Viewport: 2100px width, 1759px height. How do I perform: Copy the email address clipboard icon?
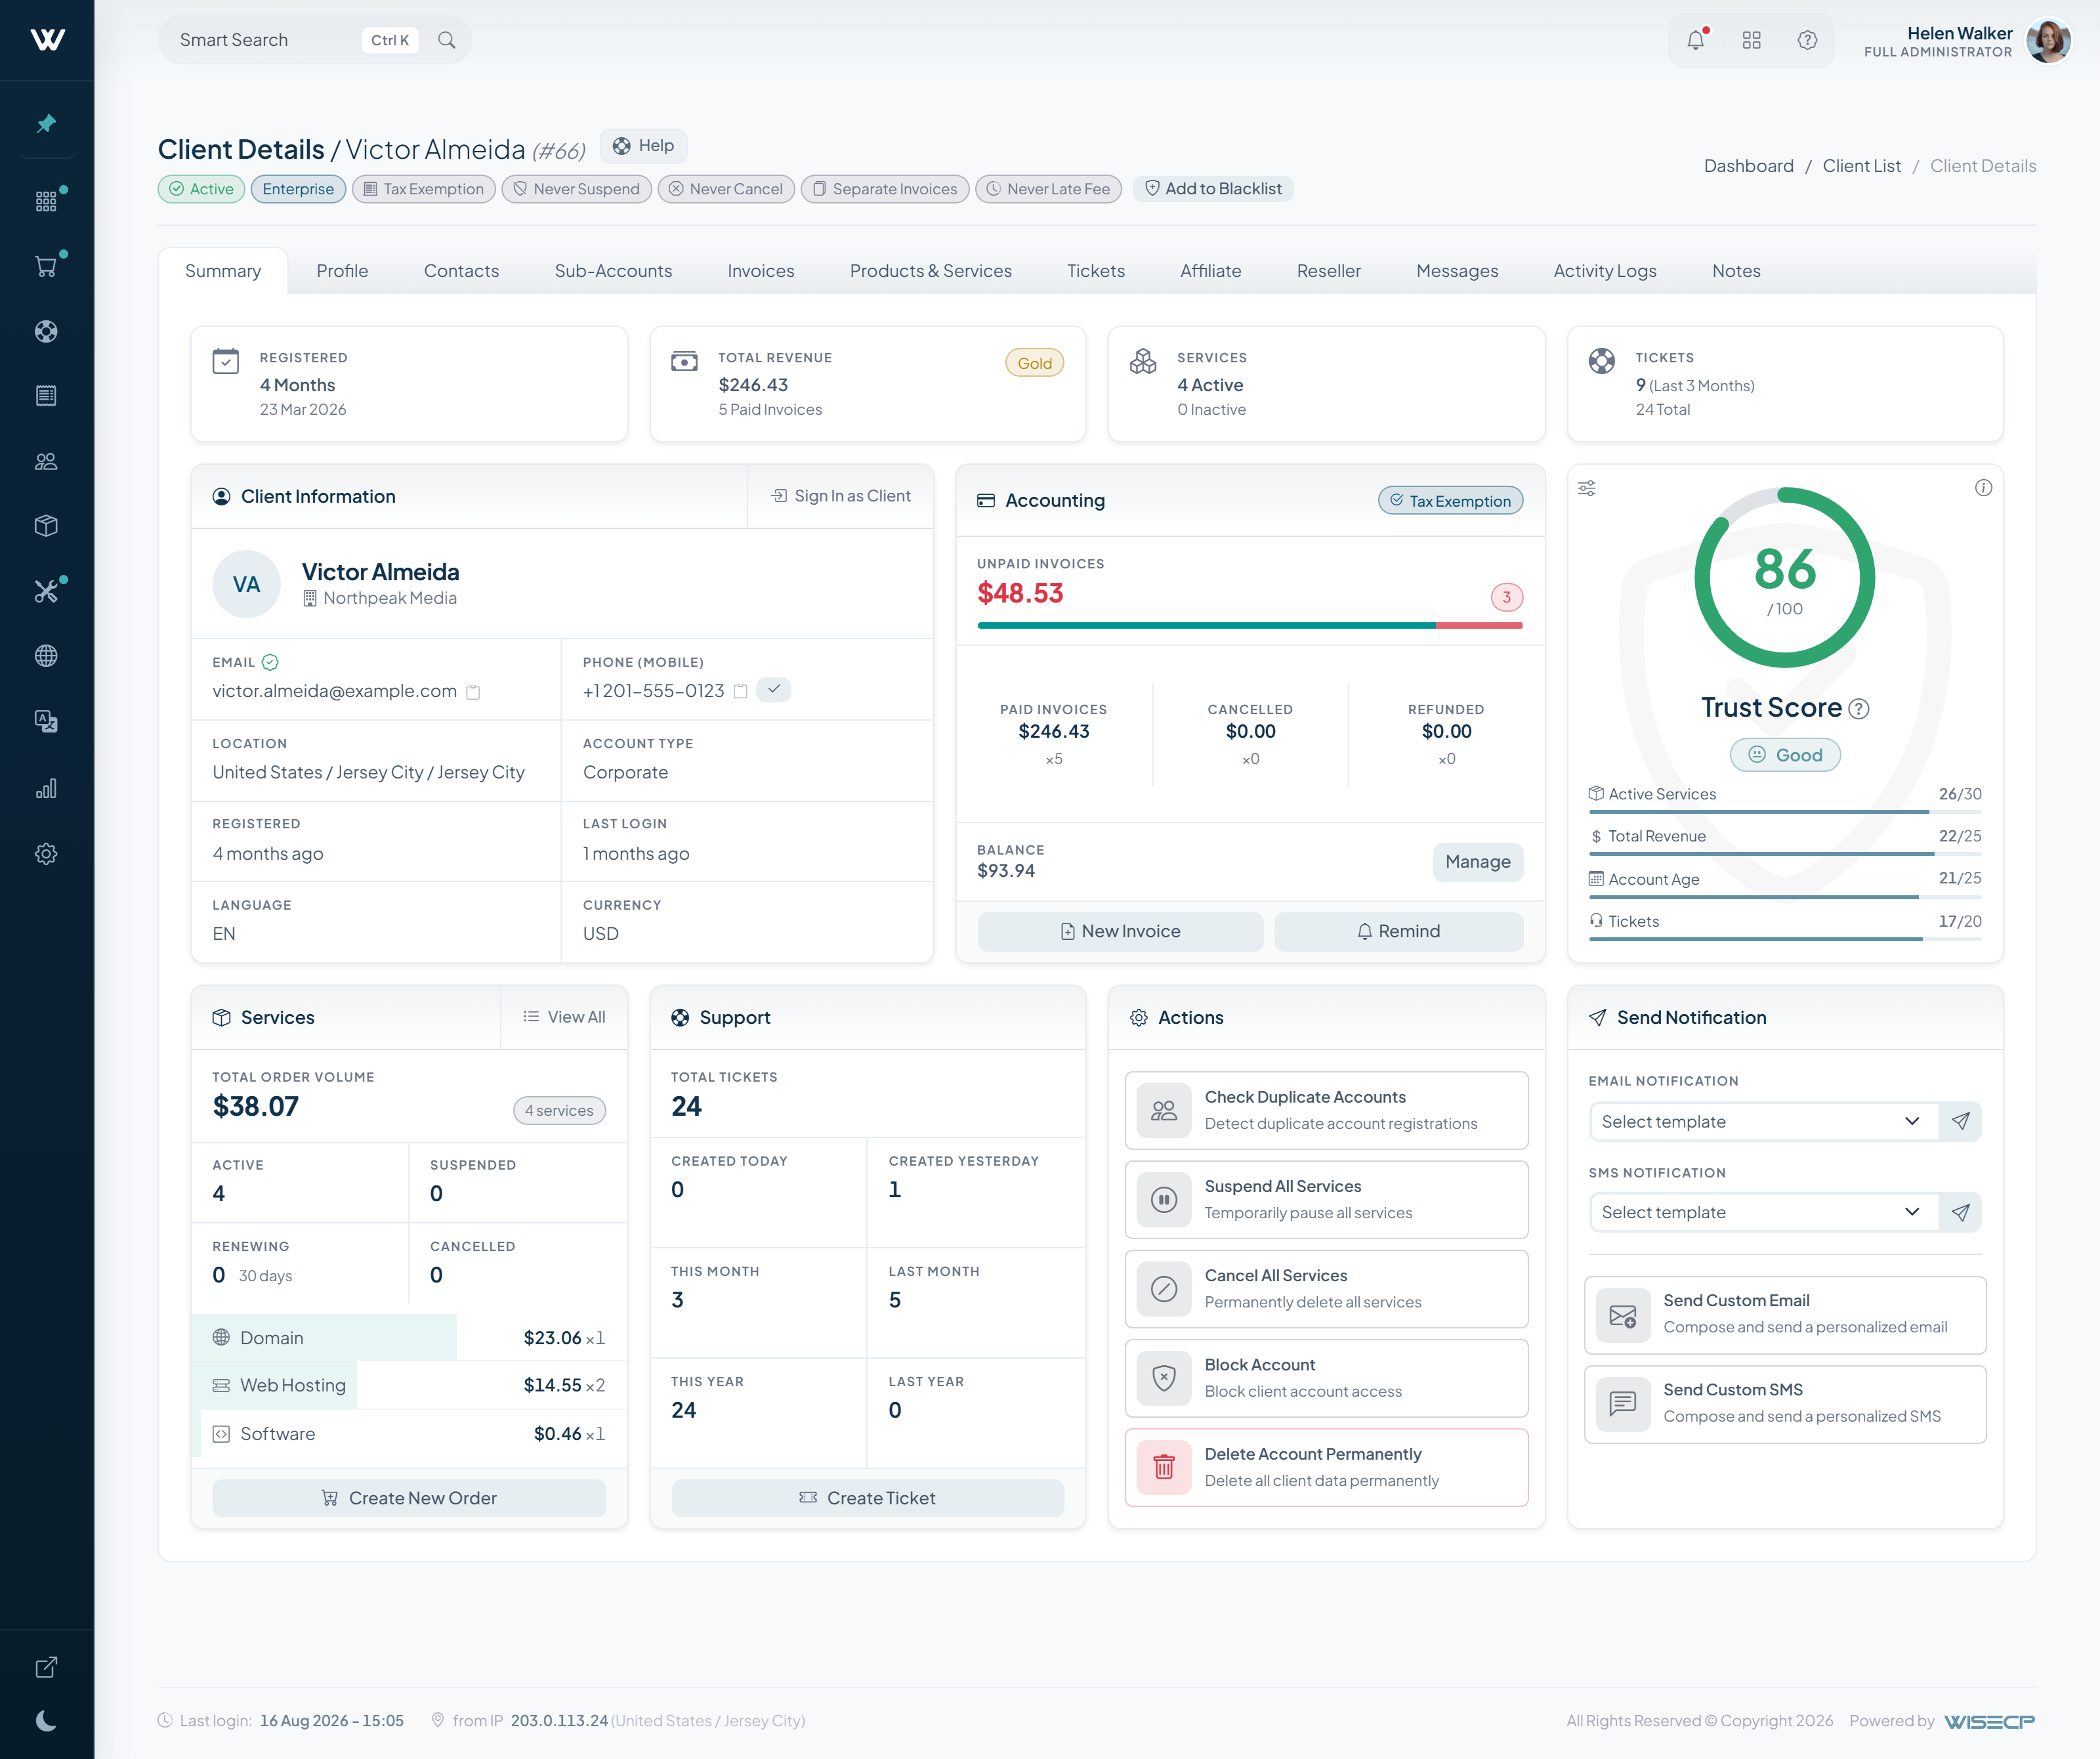coord(474,692)
